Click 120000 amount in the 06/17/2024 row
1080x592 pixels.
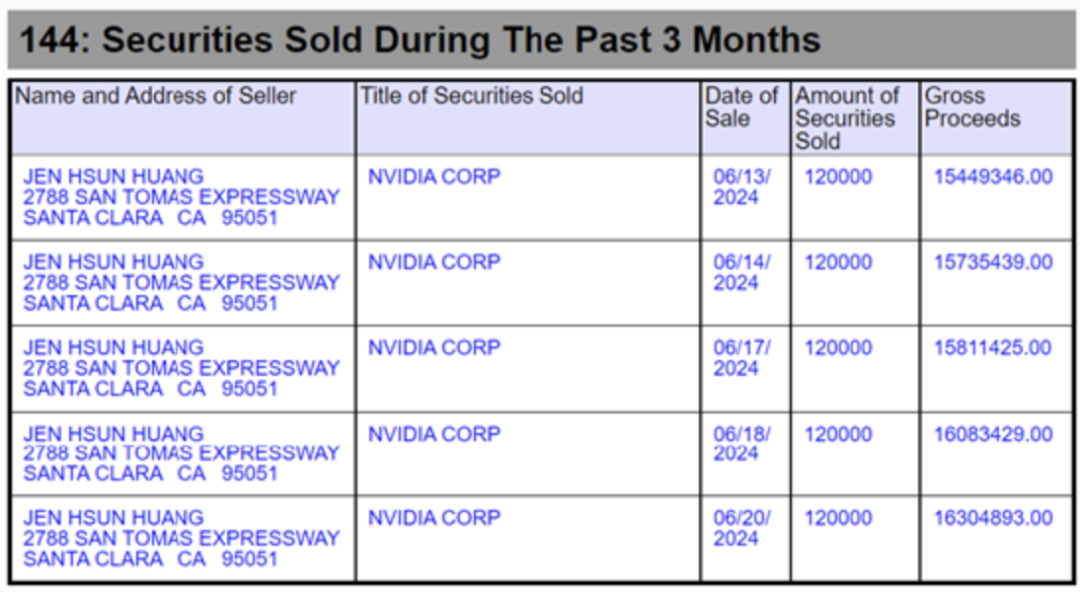[x=838, y=348]
